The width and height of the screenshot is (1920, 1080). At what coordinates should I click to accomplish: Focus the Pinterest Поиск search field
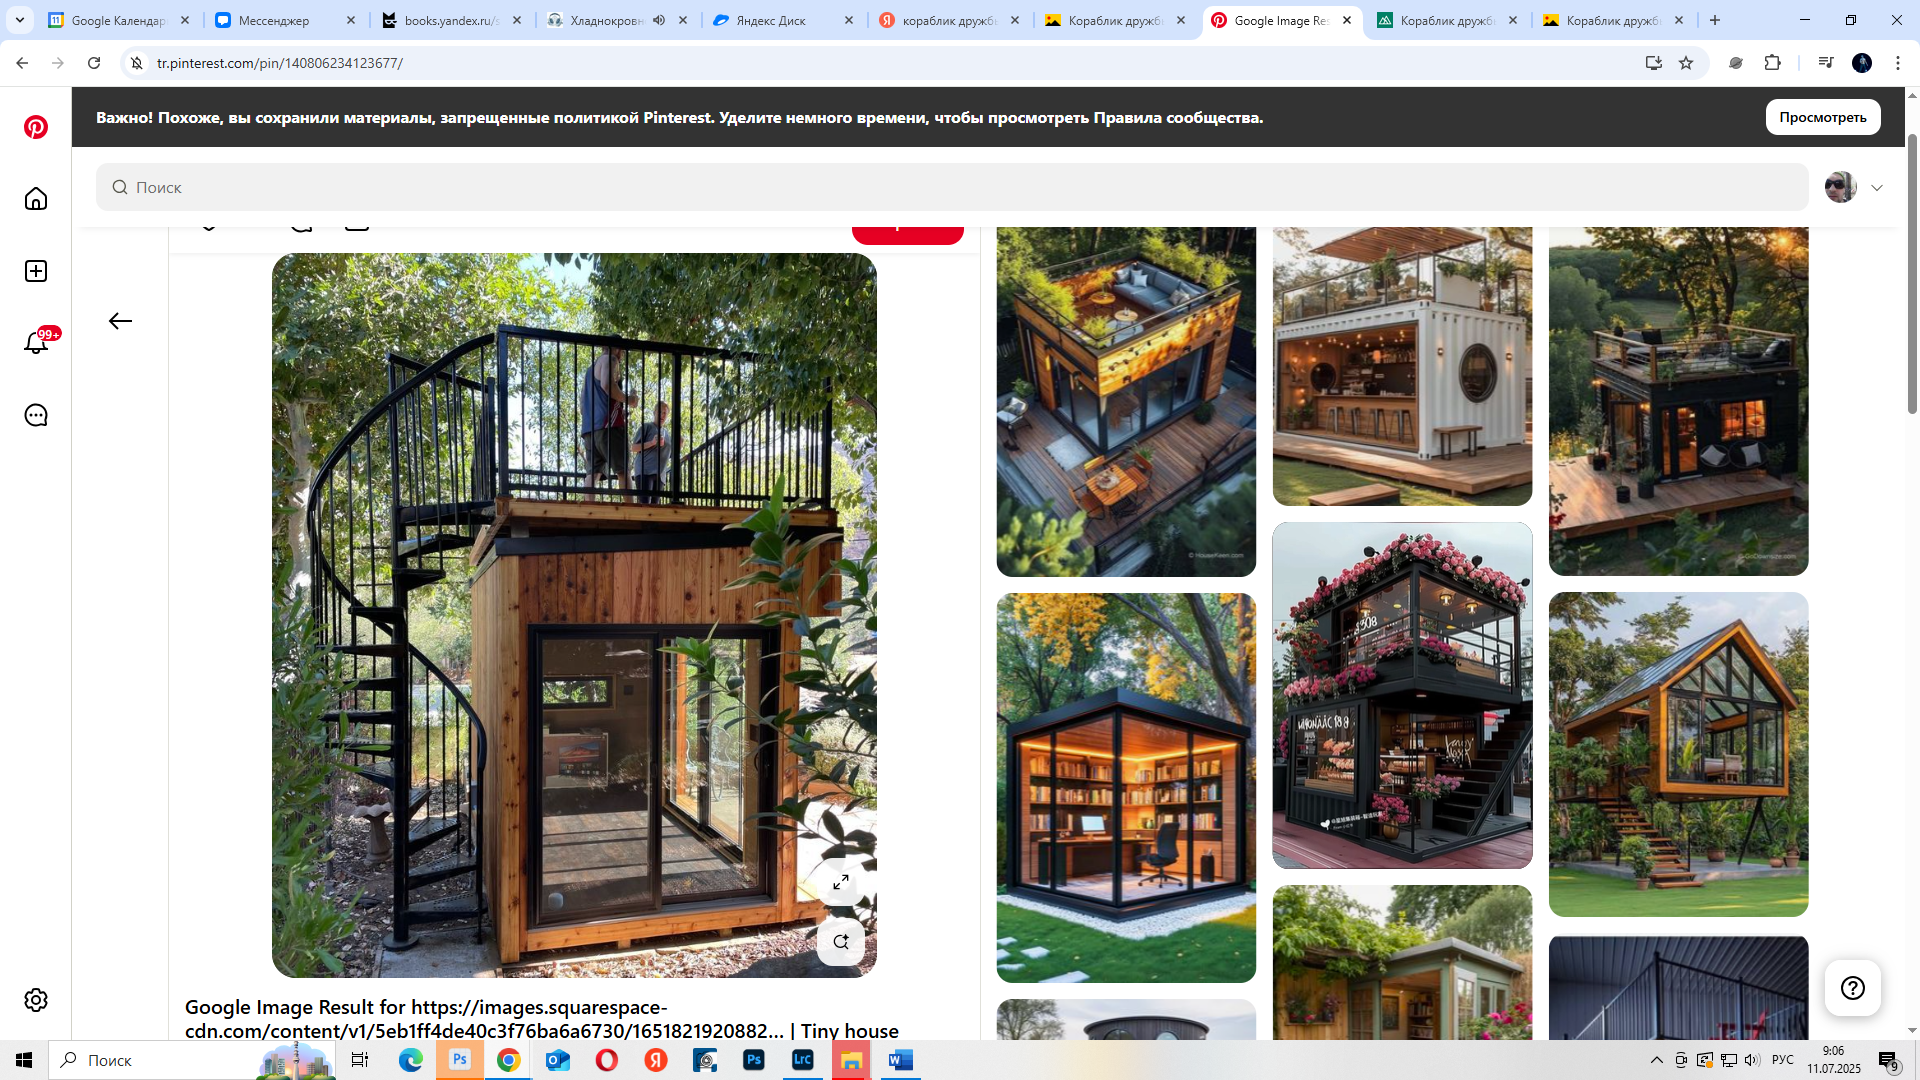(952, 187)
